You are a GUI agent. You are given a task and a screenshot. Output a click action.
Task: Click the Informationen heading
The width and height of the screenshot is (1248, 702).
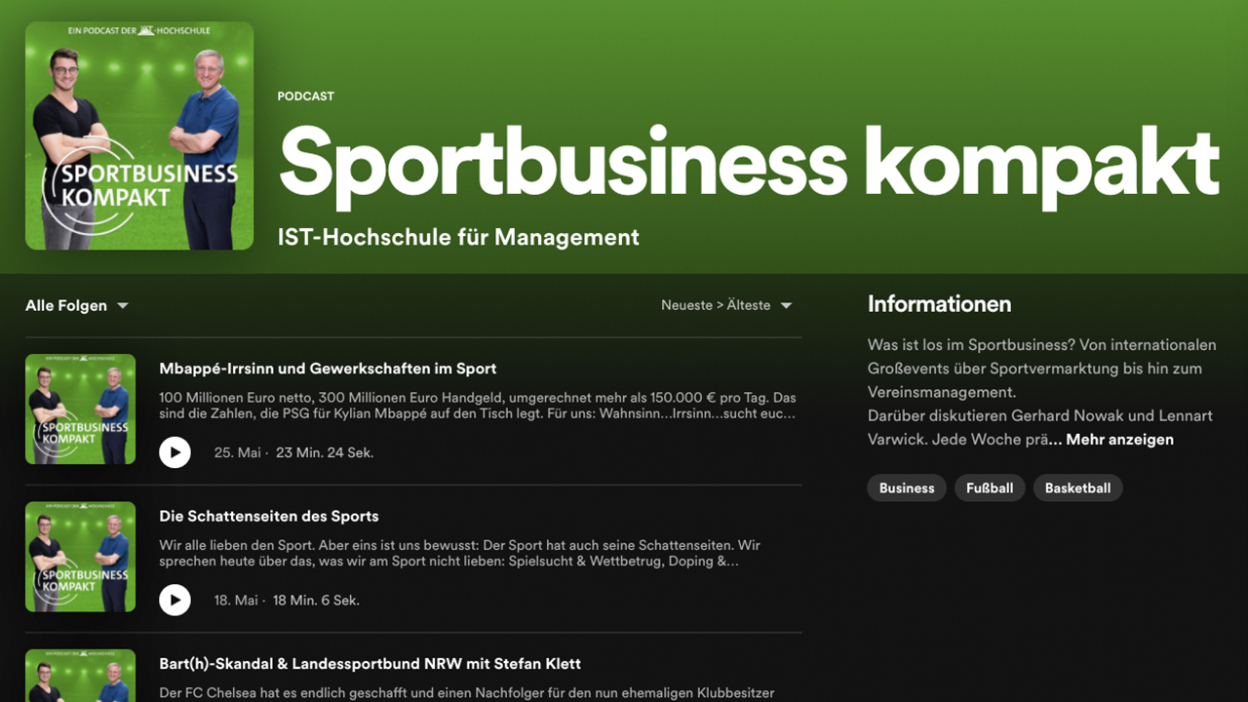point(939,305)
